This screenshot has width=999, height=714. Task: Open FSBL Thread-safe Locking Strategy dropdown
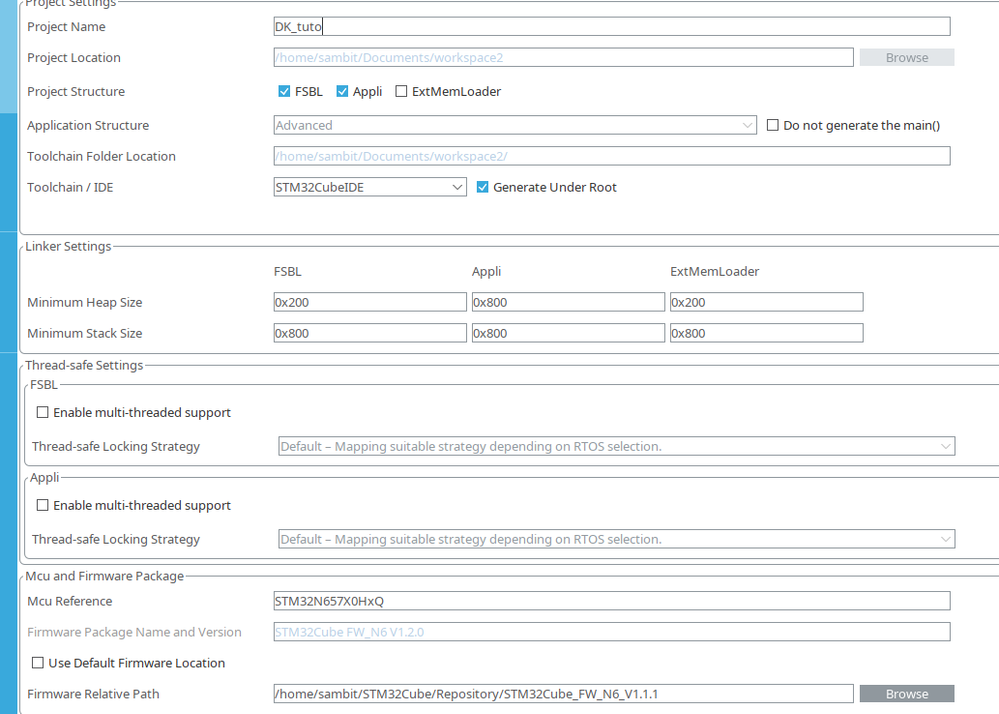click(616, 447)
